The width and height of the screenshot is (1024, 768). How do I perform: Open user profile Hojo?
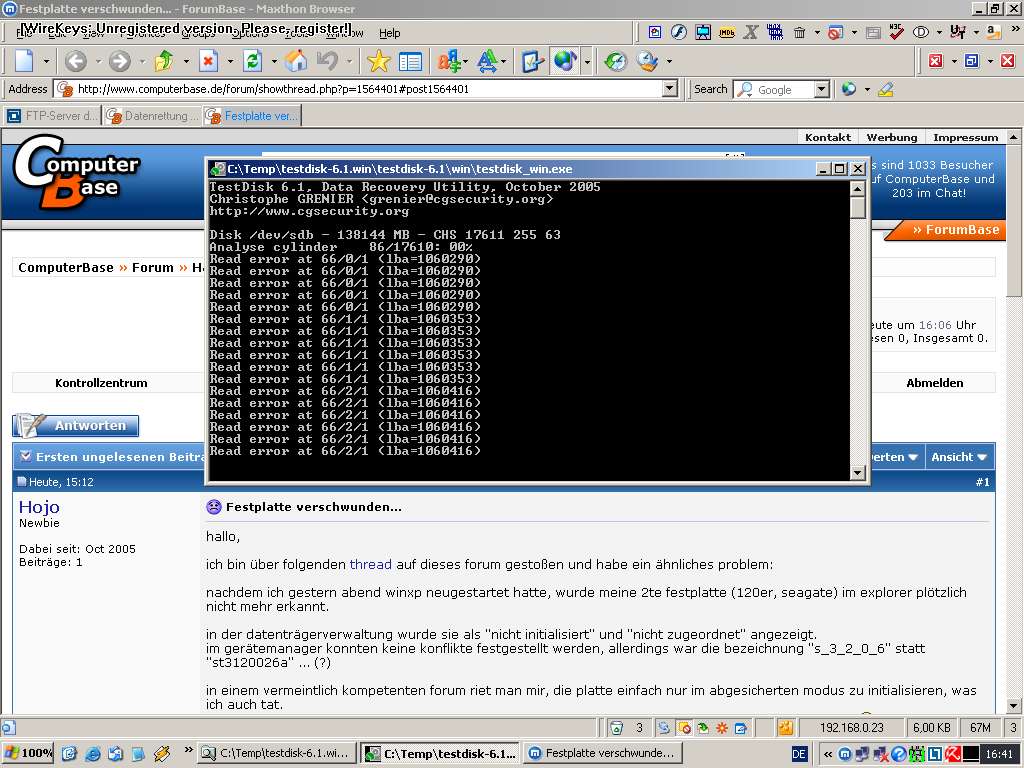click(39, 507)
